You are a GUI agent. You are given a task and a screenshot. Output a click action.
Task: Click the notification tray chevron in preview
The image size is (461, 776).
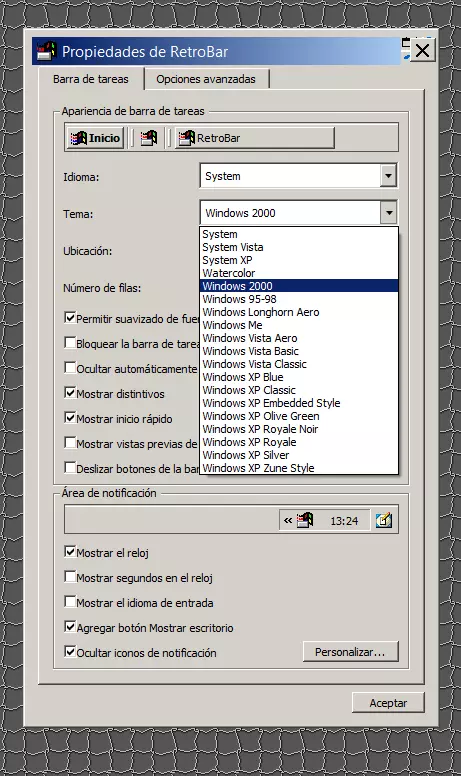point(288,521)
